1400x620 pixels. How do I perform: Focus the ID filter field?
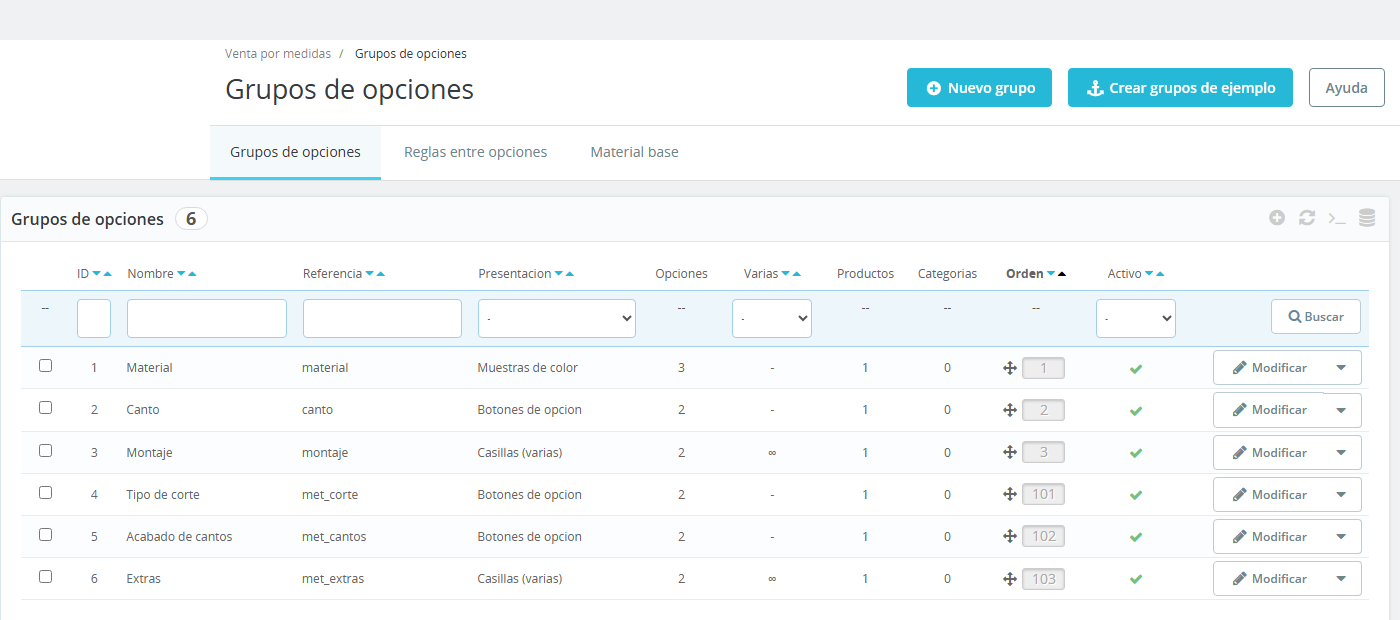94,318
